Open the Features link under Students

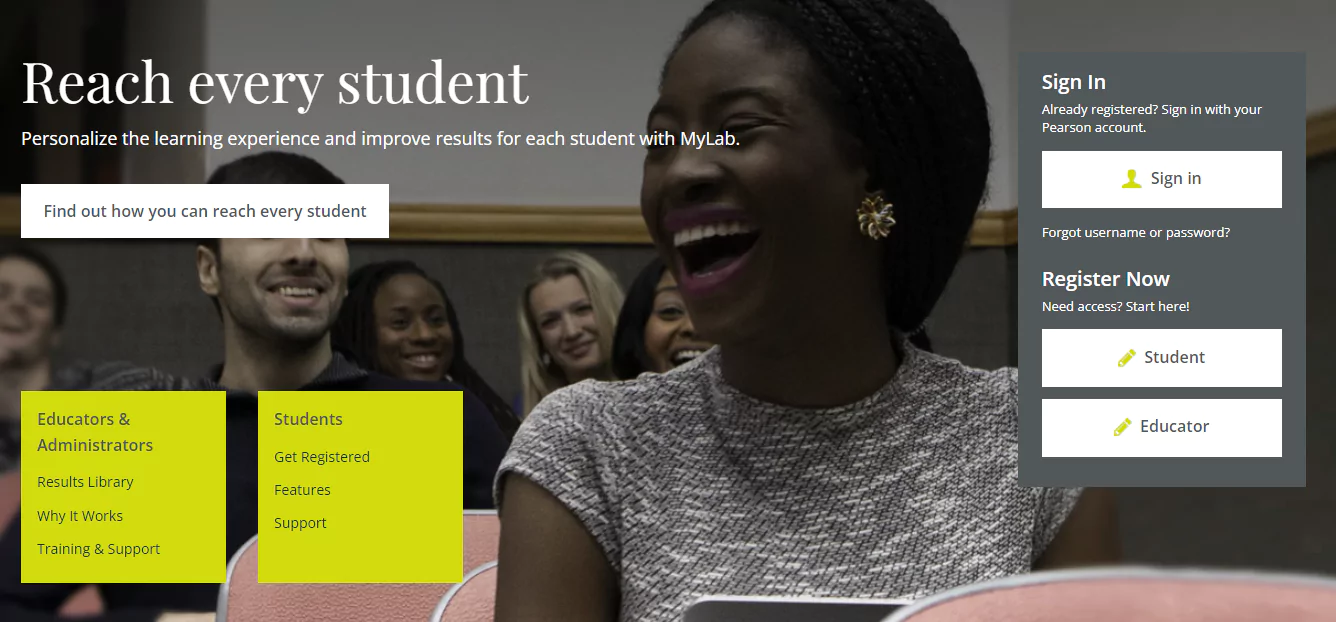coord(302,490)
